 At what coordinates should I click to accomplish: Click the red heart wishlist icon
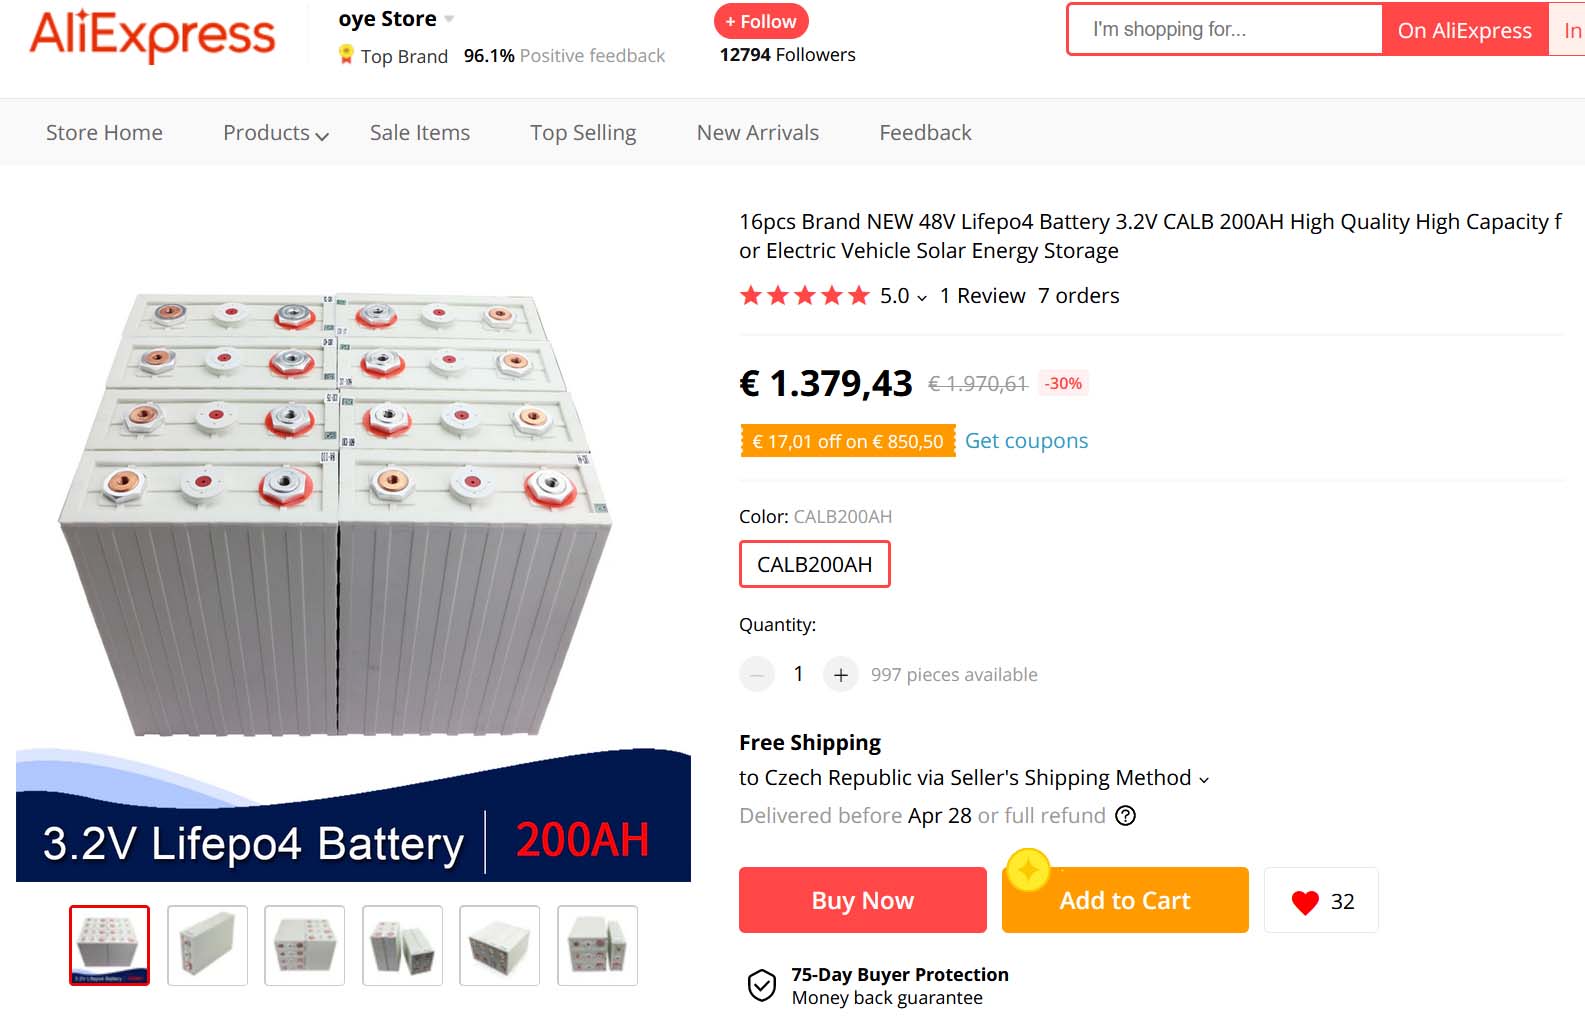(x=1305, y=902)
